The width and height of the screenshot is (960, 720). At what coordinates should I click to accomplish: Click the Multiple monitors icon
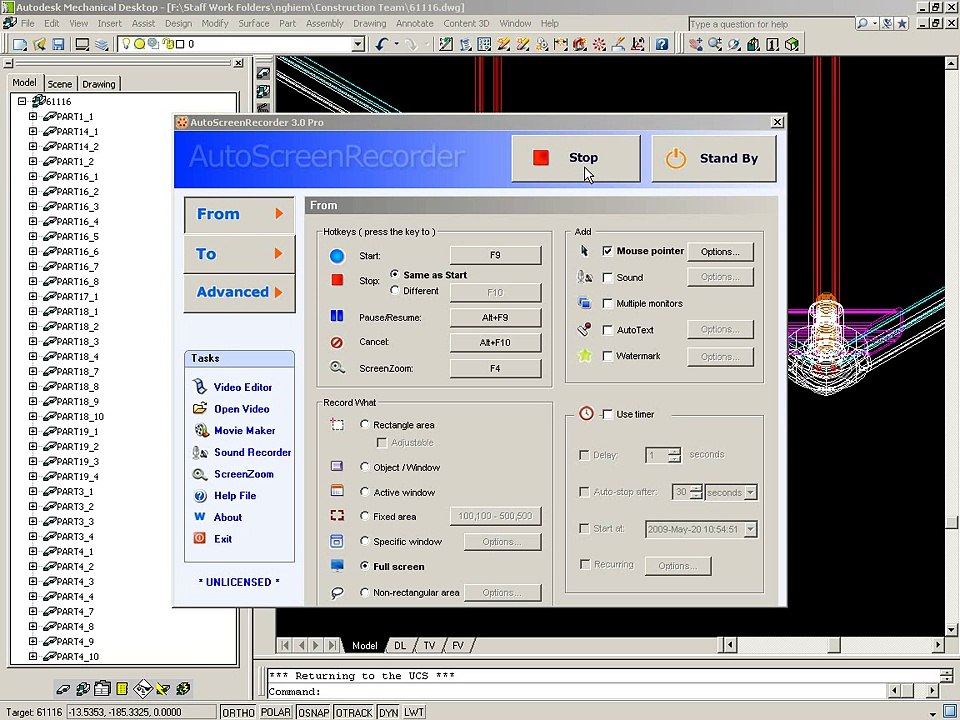(585, 303)
